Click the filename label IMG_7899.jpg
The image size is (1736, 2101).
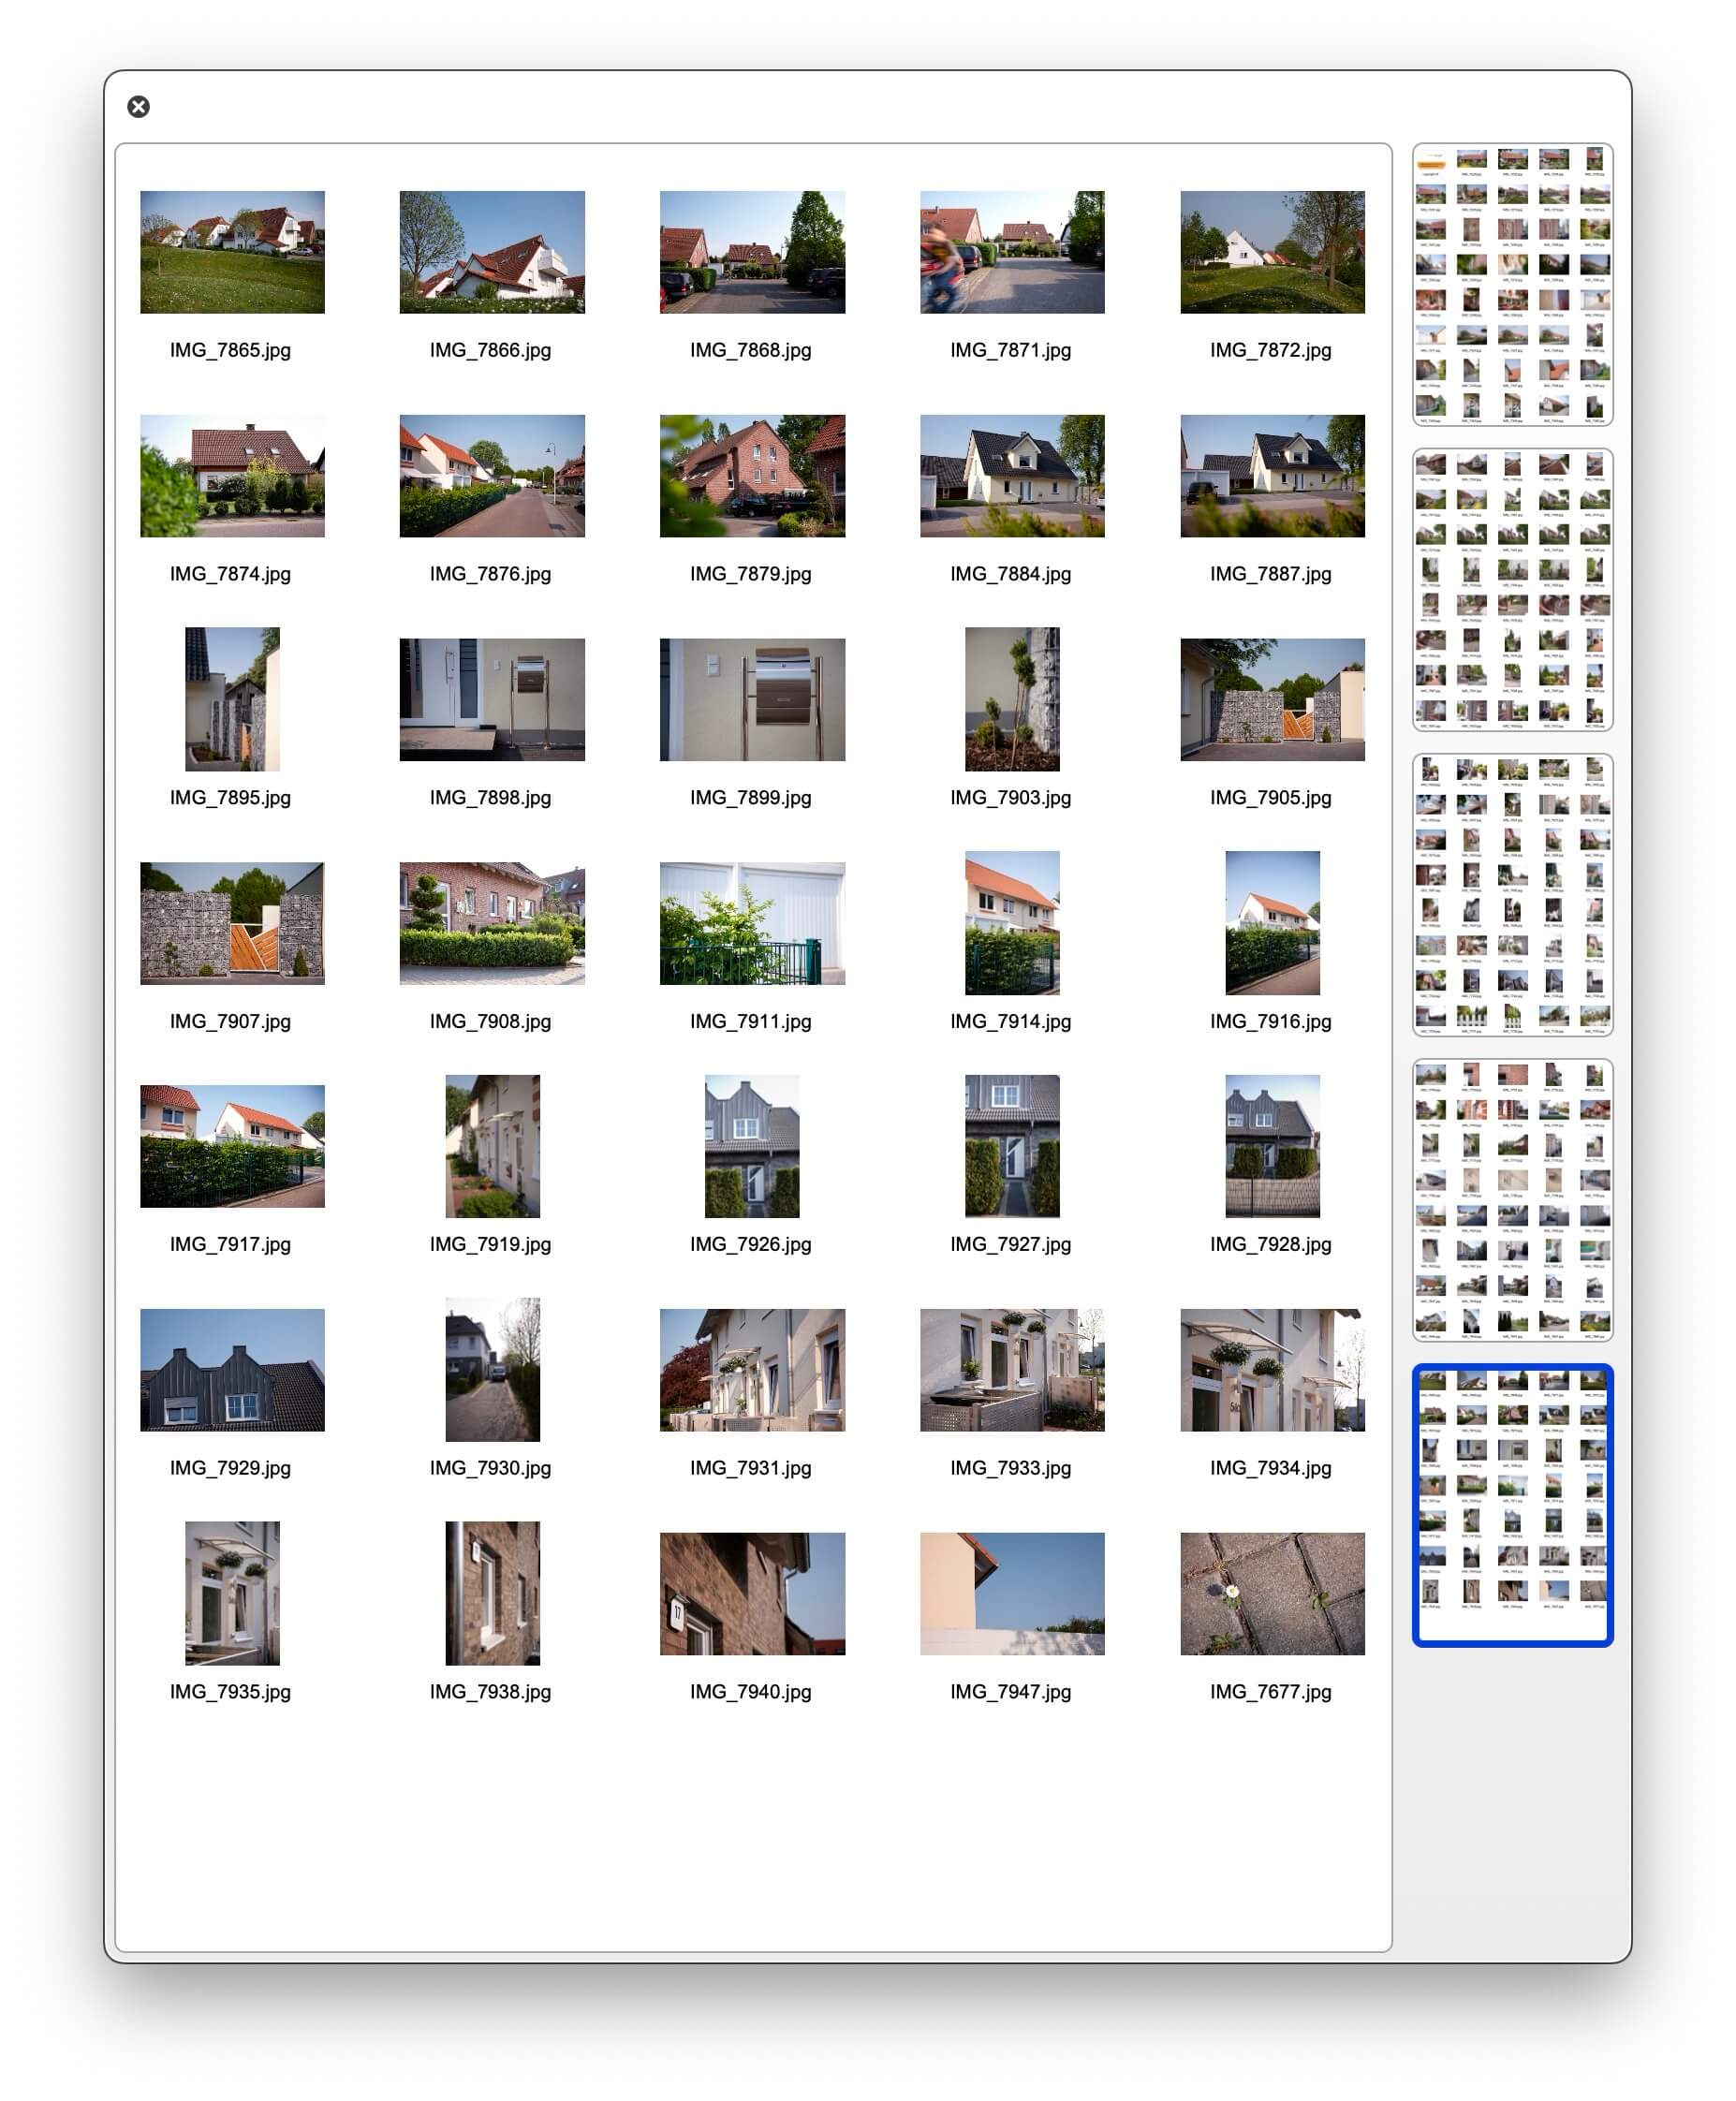tap(751, 798)
